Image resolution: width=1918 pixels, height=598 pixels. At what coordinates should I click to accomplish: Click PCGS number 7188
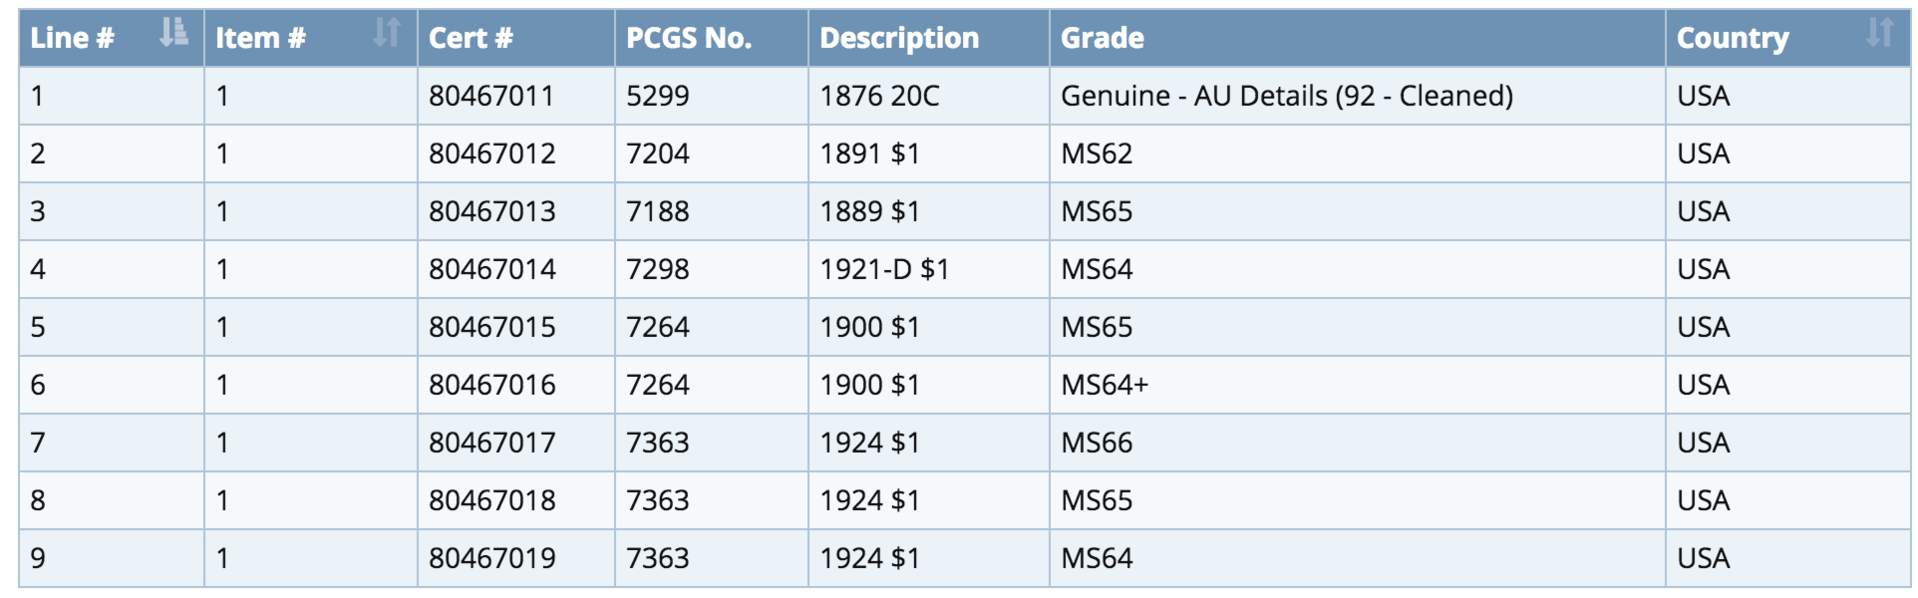(x=657, y=212)
